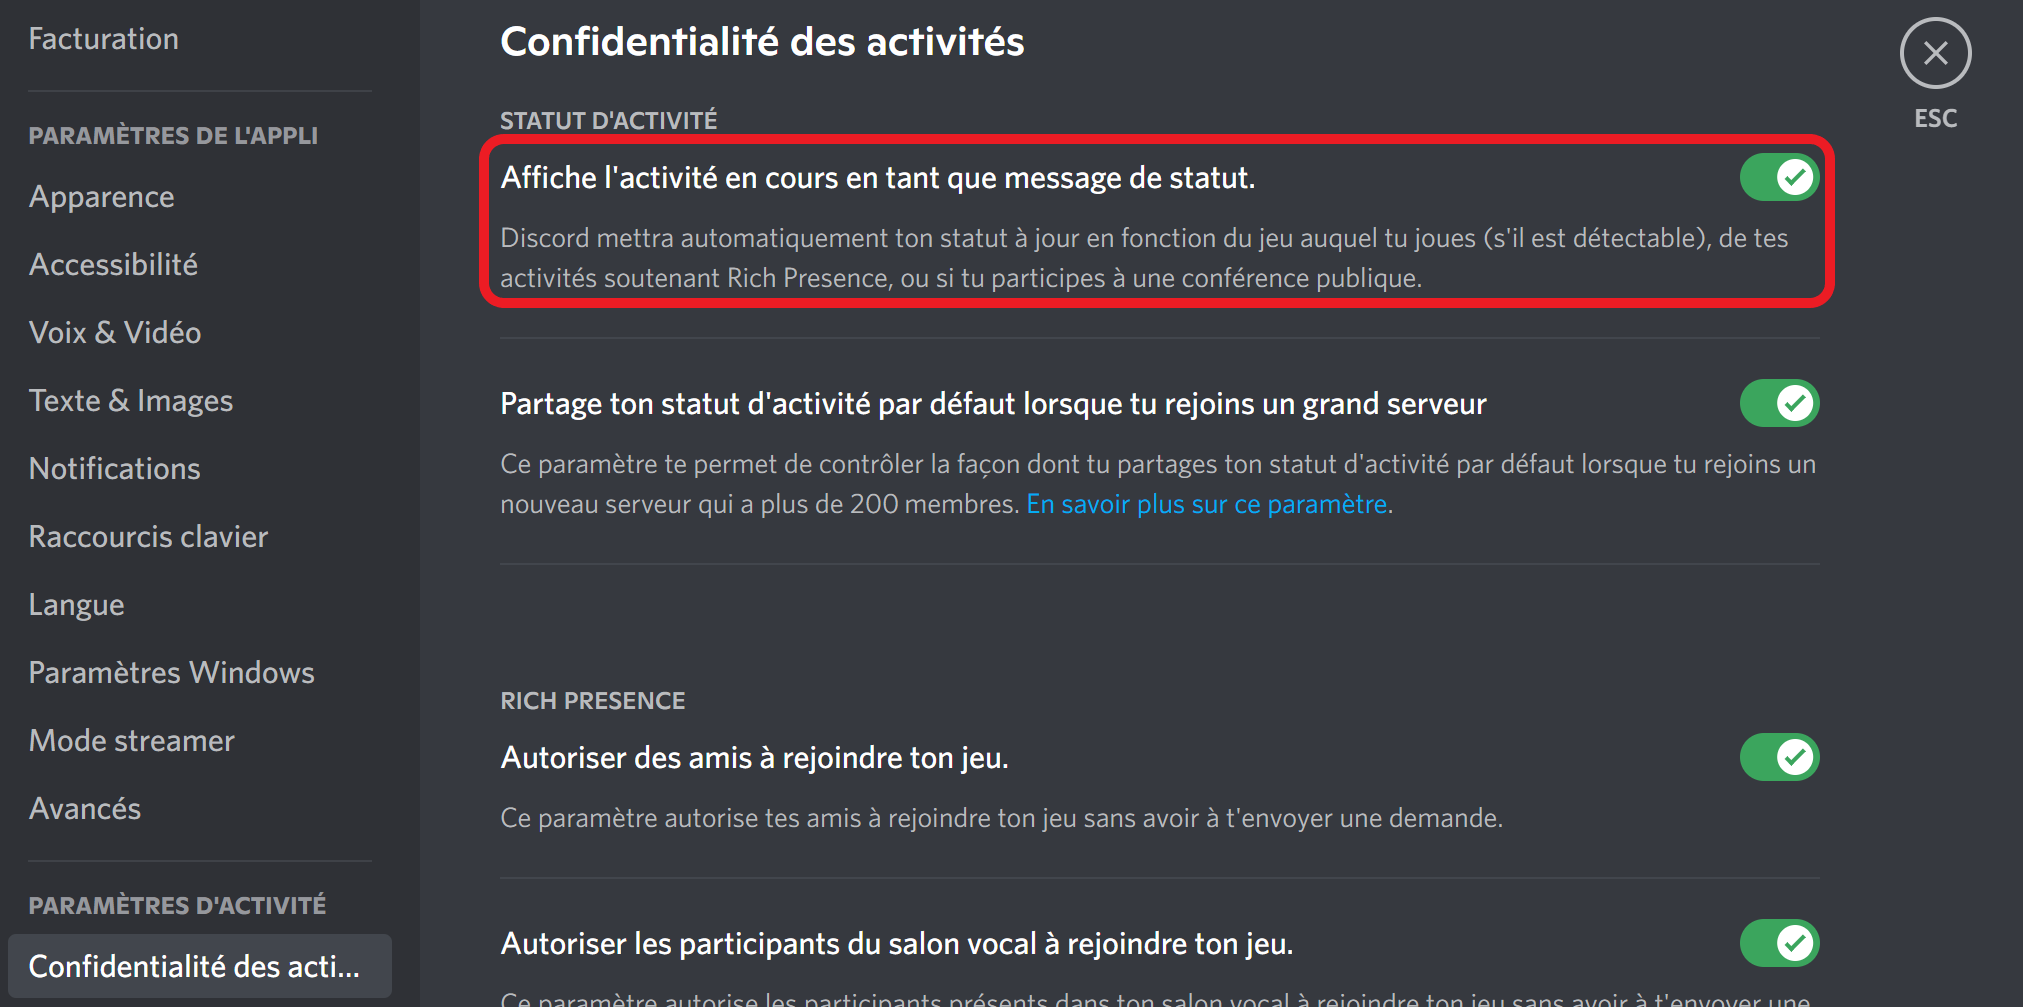
Task: Toggle allowing friends to join your game
Action: (1779, 758)
